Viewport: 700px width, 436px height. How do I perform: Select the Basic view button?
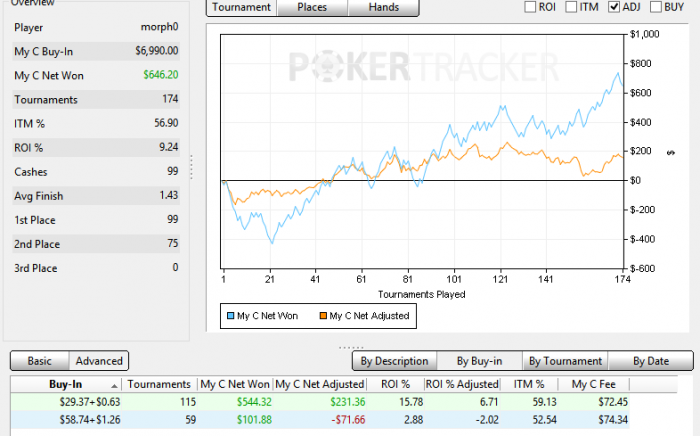coord(40,361)
